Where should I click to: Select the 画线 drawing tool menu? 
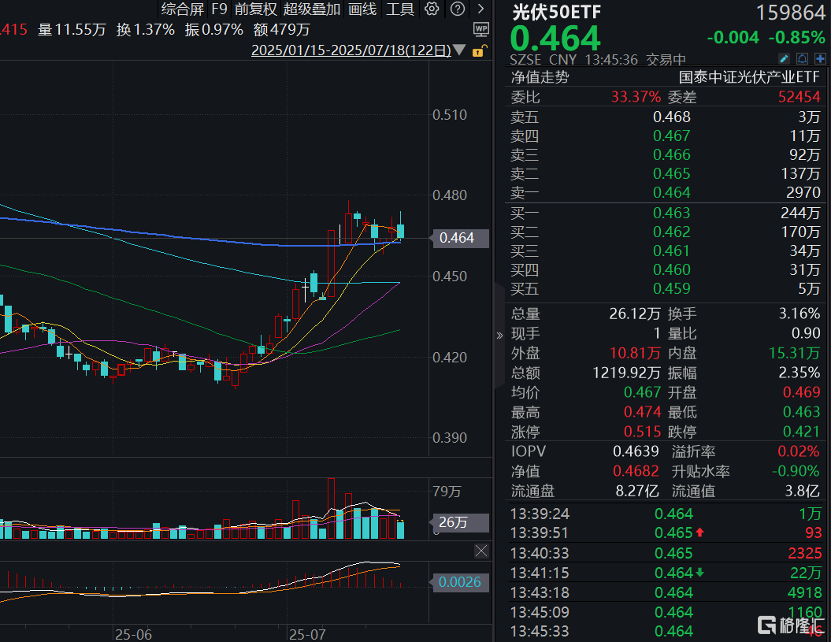point(362,9)
